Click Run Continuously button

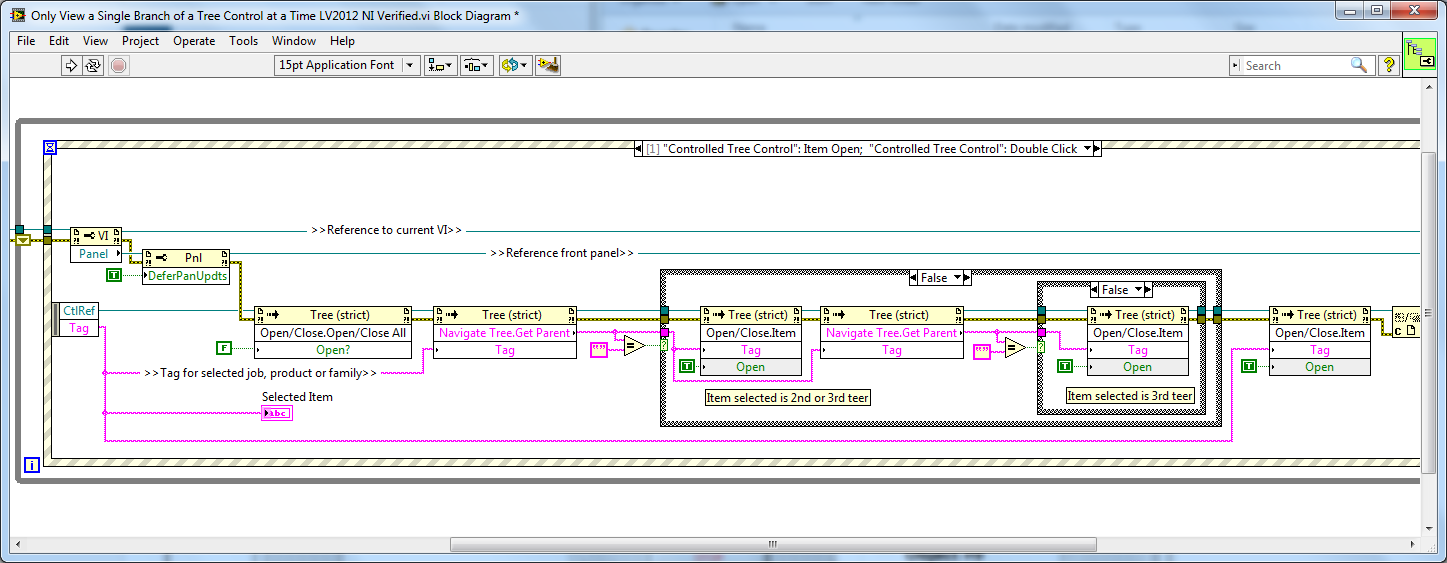click(93, 65)
